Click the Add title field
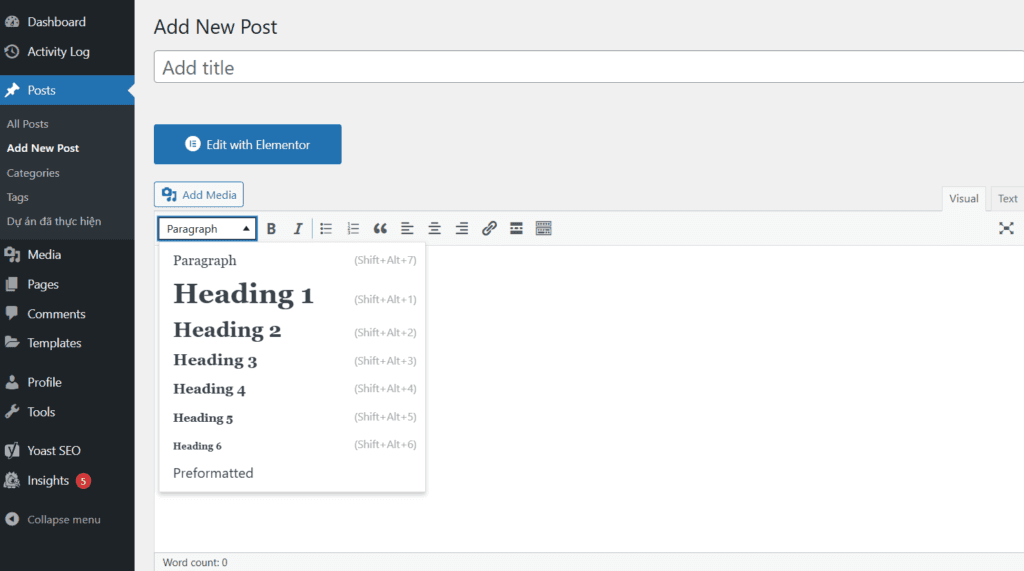 [588, 67]
